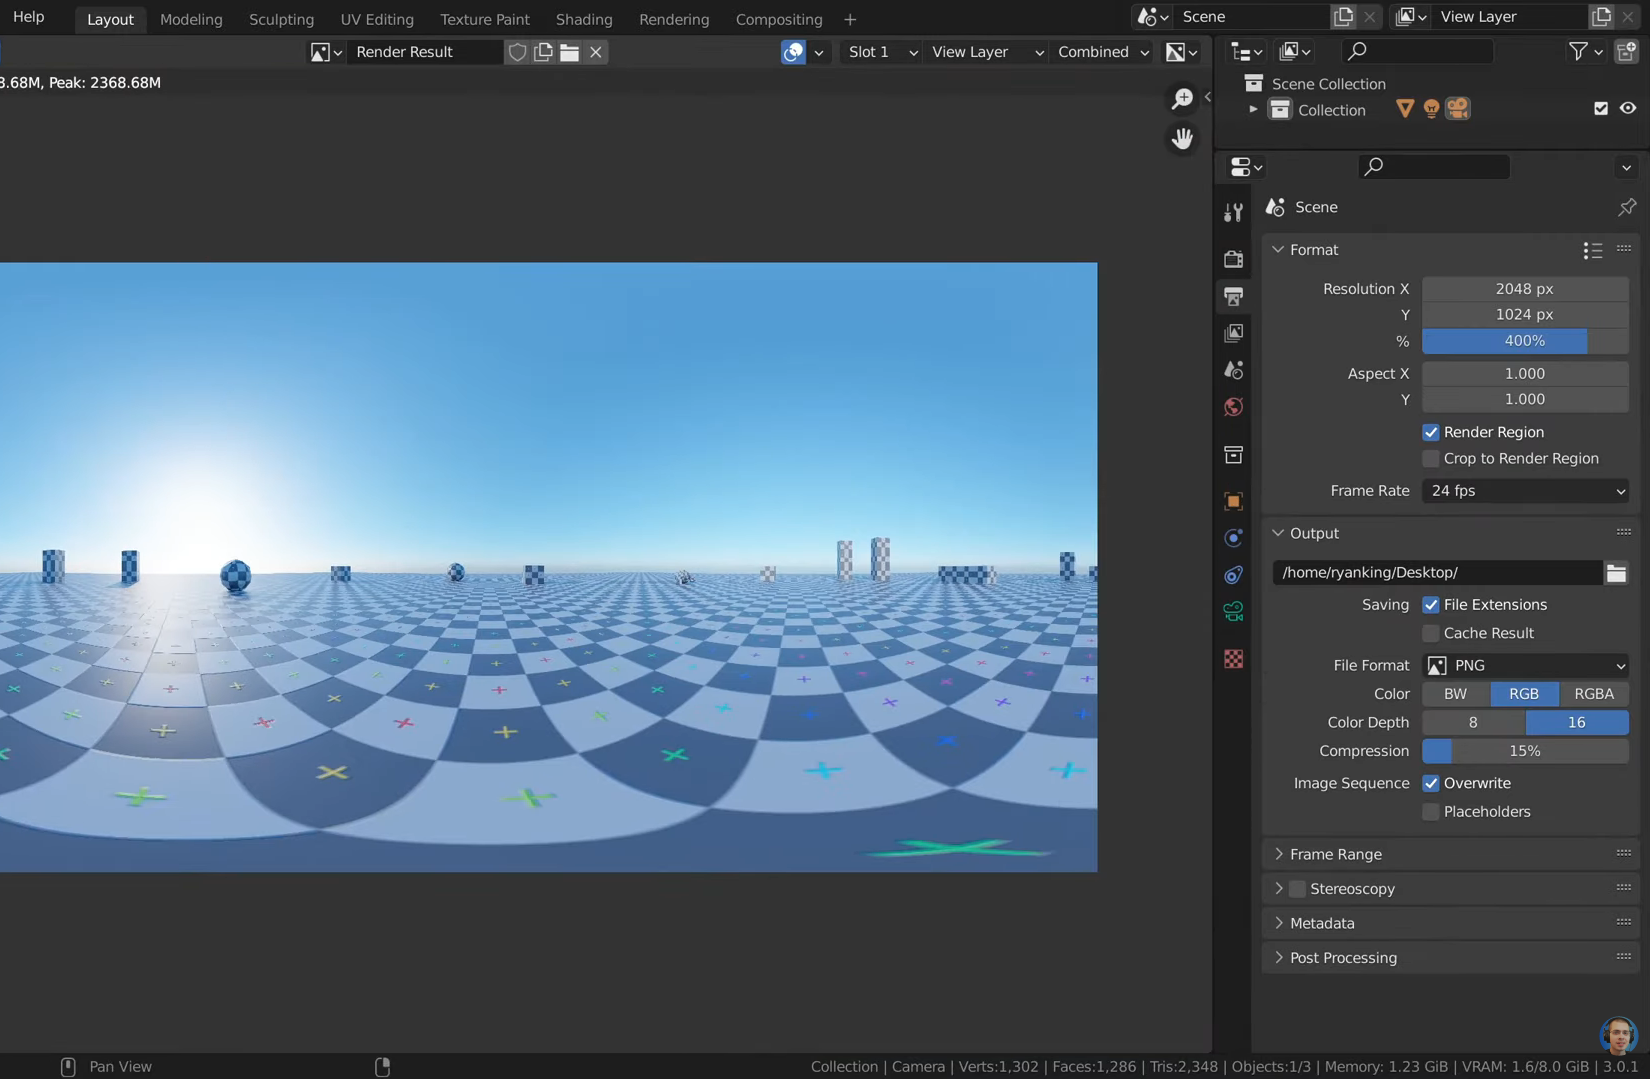The width and height of the screenshot is (1650, 1079).
Task: Open the Render properties tab icon
Action: point(1233,259)
